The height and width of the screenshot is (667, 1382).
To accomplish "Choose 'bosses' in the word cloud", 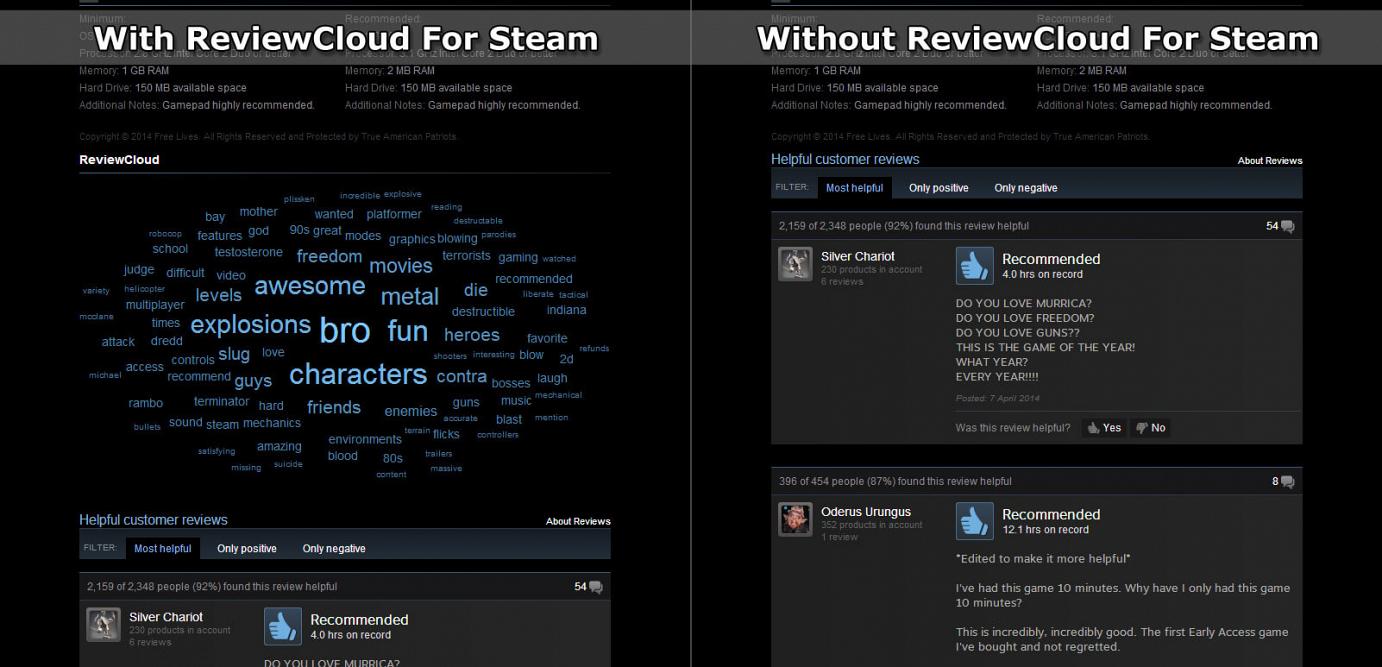I will (x=511, y=383).
